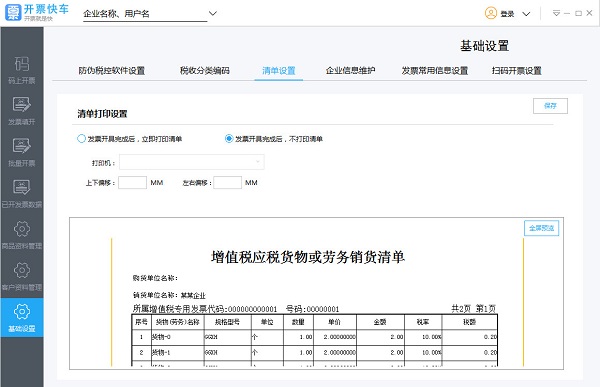The width and height of the screenshot is (600, 387).
Task: Click the 数量 column header
Action: (298, 322)
